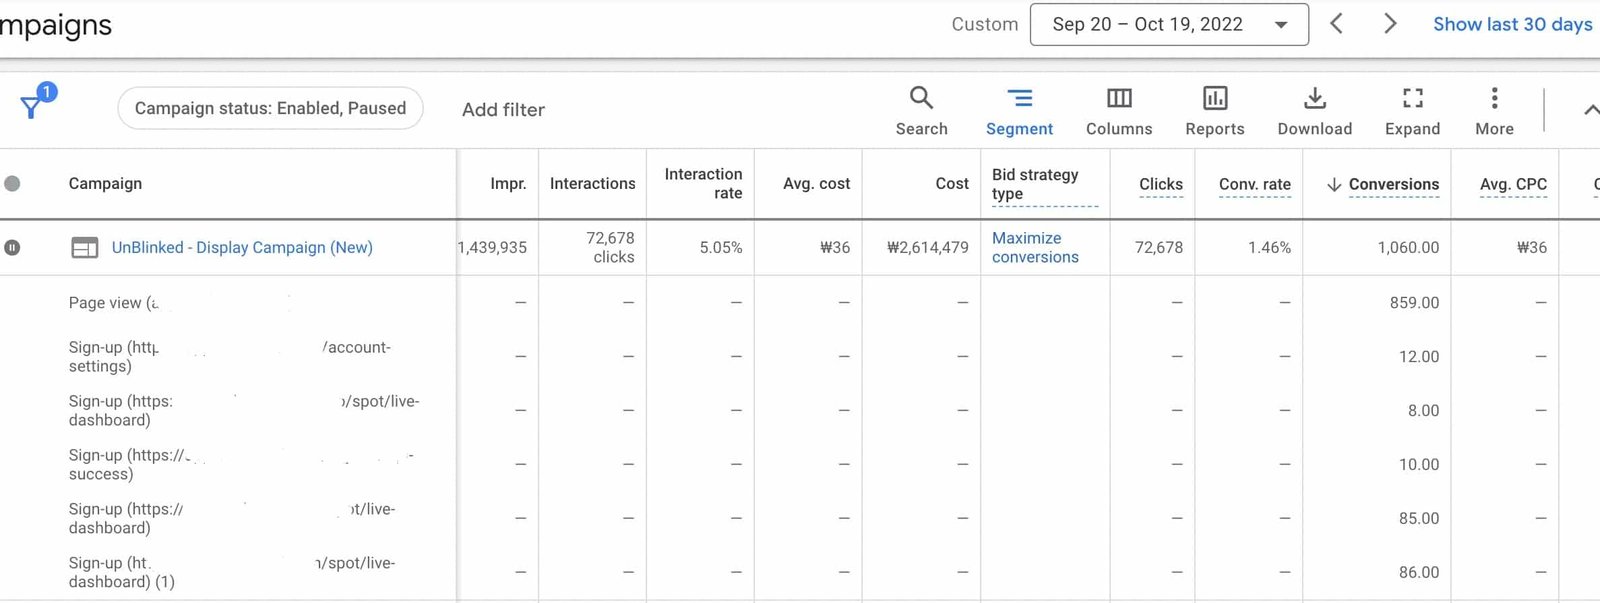Click the Campaign status filter chip
This screenshot has height=603, width=1600.
[x=270, y=108]
